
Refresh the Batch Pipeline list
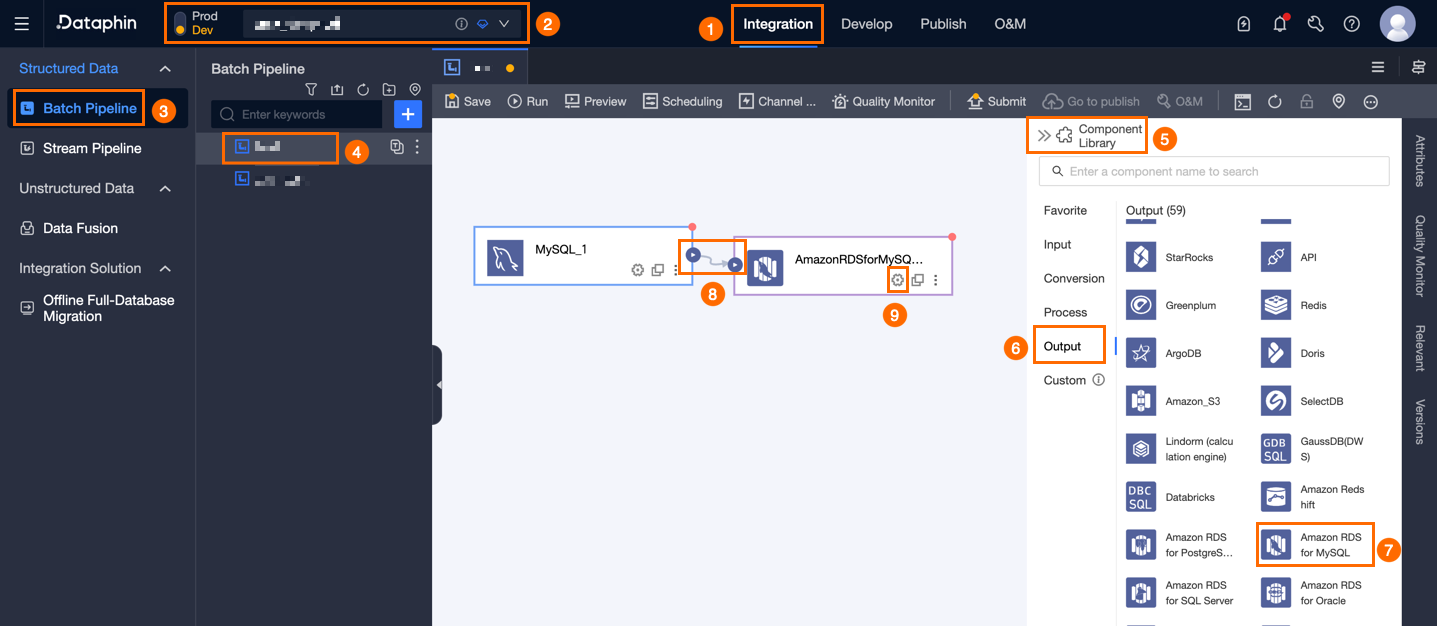(x=363, y=90)
